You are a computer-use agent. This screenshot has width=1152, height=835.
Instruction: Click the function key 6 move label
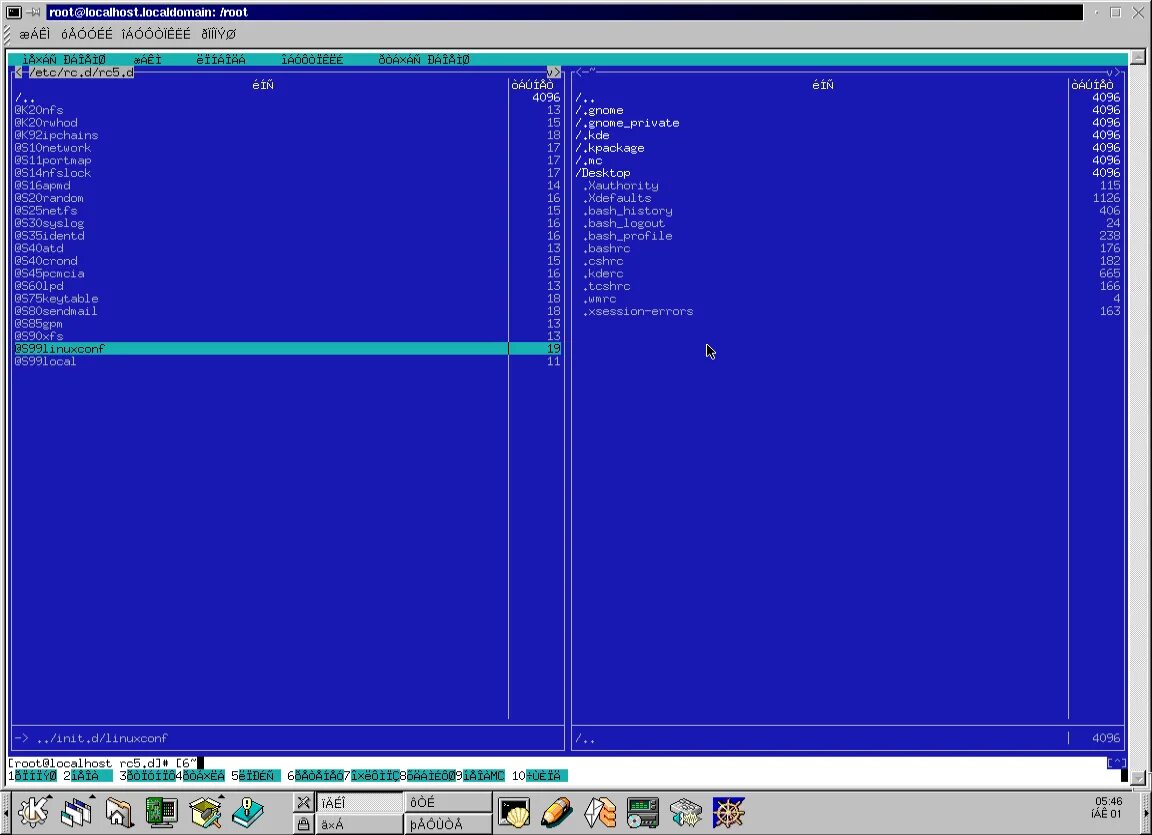point(319,776)
